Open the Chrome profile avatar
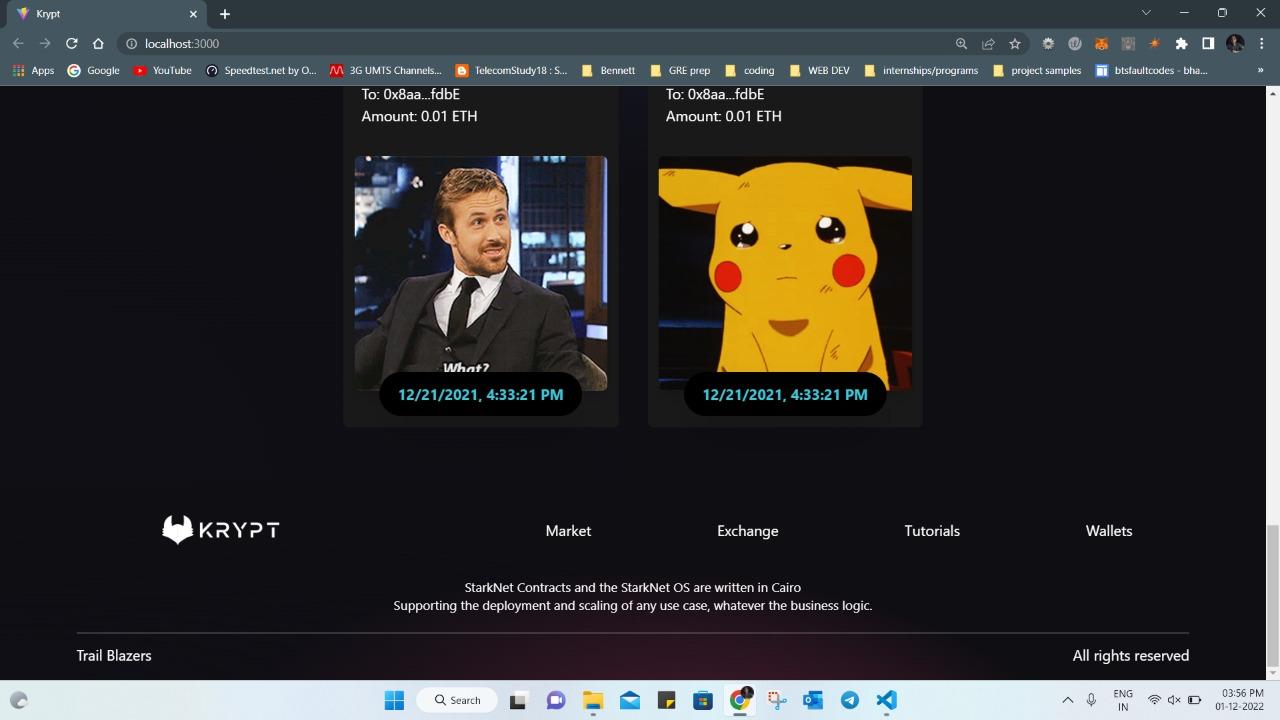This screenshot has height=720, width=1280. 1235,44
